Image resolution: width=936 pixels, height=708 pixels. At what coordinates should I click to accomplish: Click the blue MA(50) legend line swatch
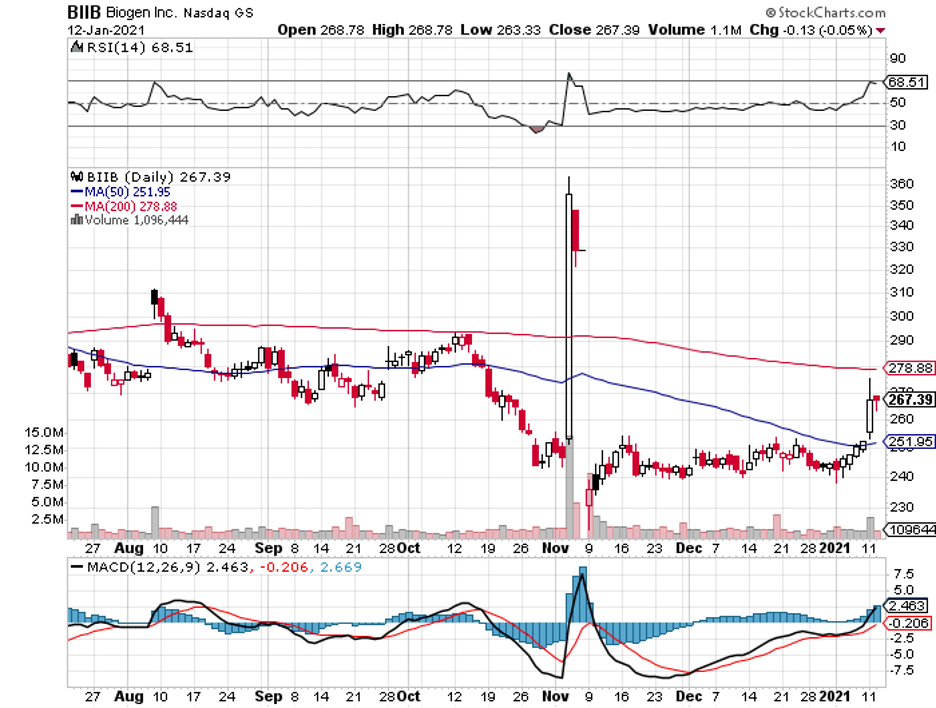(x=77, y=192)
